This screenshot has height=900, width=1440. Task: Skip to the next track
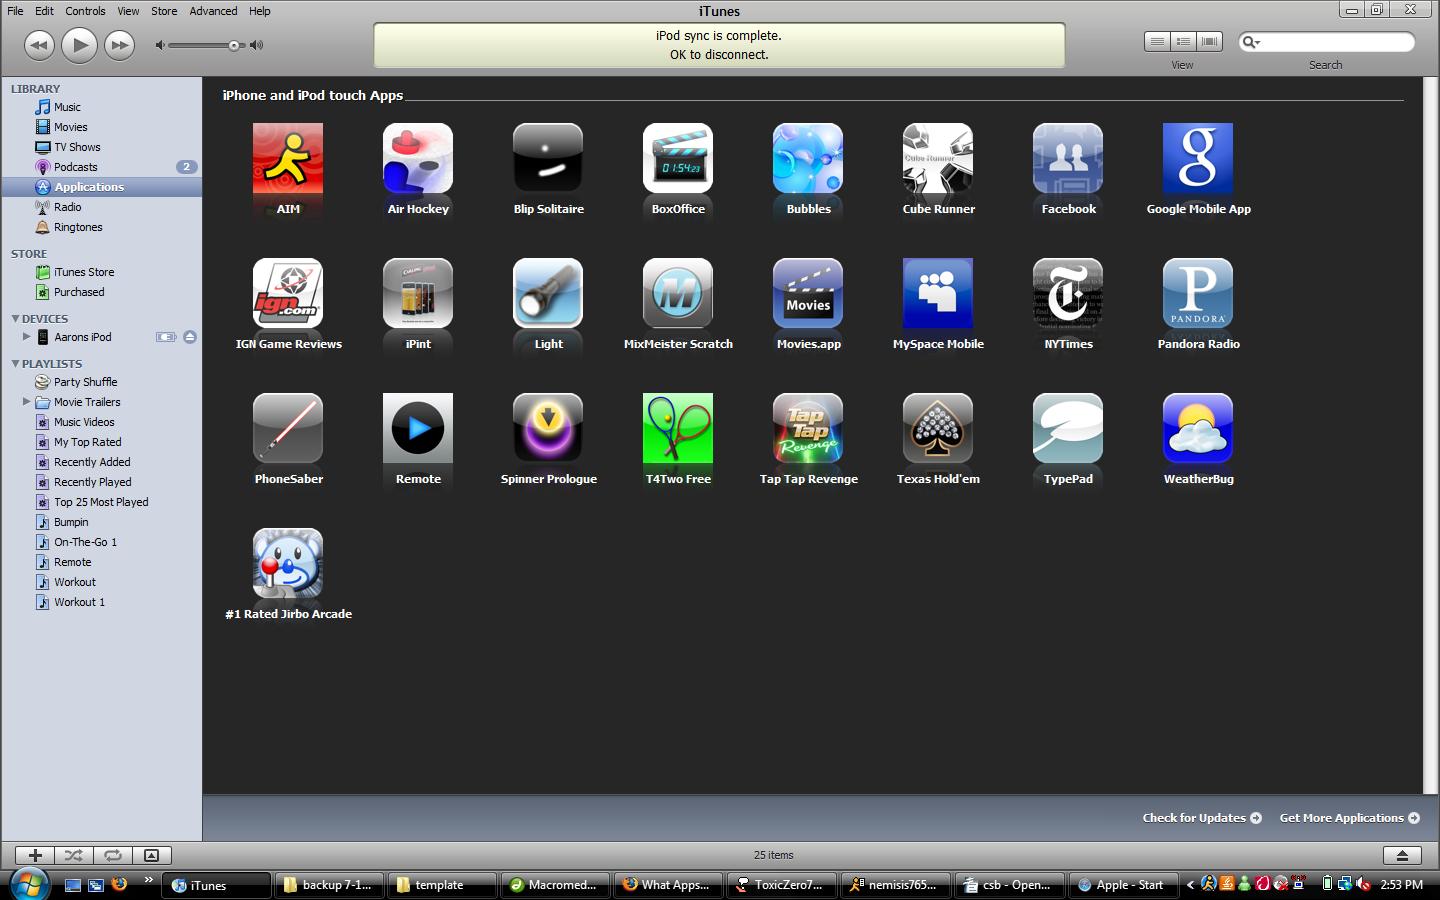pos(119,45)
